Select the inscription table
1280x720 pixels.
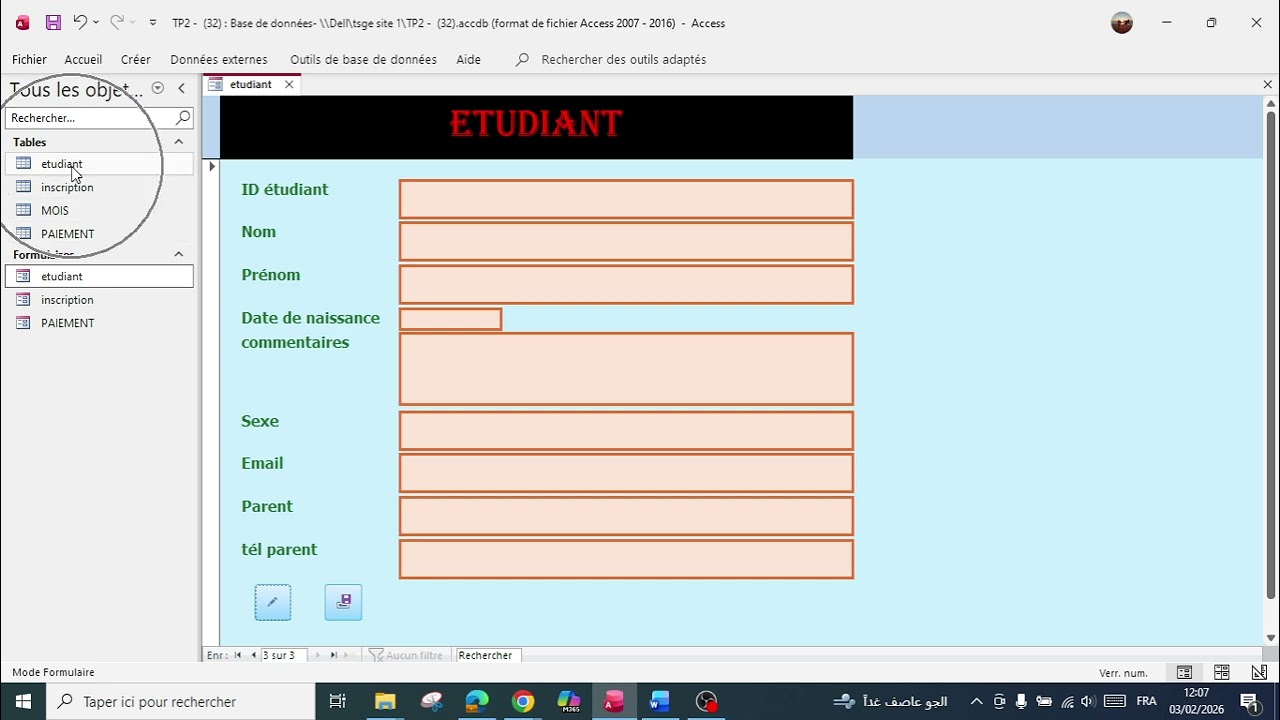coord(98,187)
